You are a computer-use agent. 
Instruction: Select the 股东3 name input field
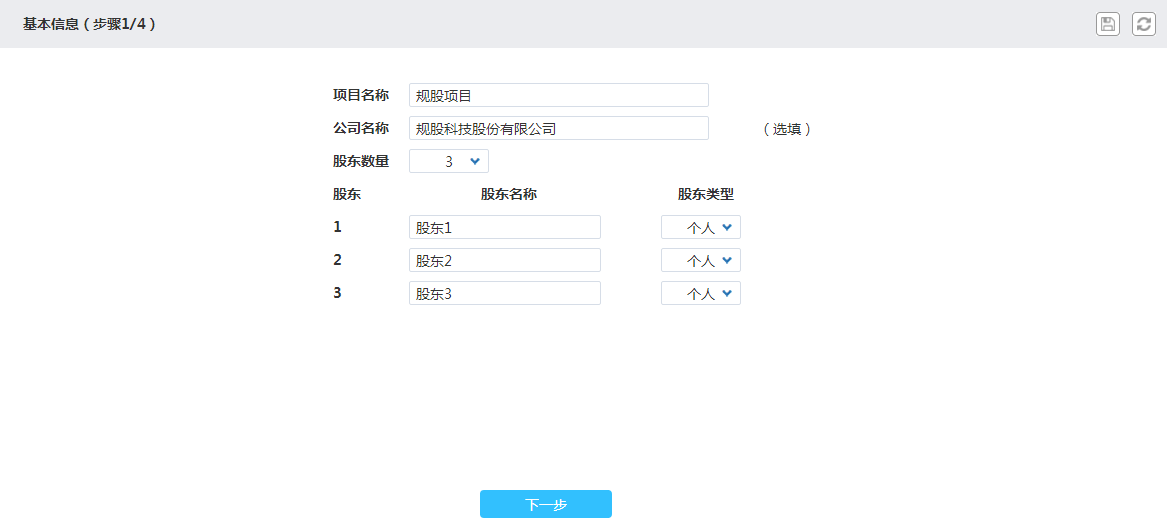(x=505, y=293)
